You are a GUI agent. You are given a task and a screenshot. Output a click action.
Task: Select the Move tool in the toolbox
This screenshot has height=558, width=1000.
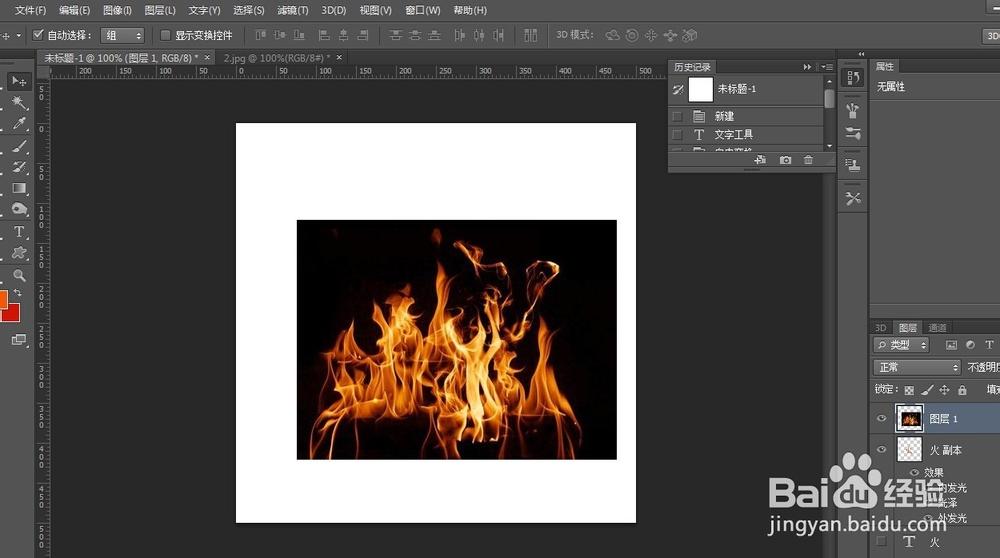click(x=19, y=82)
